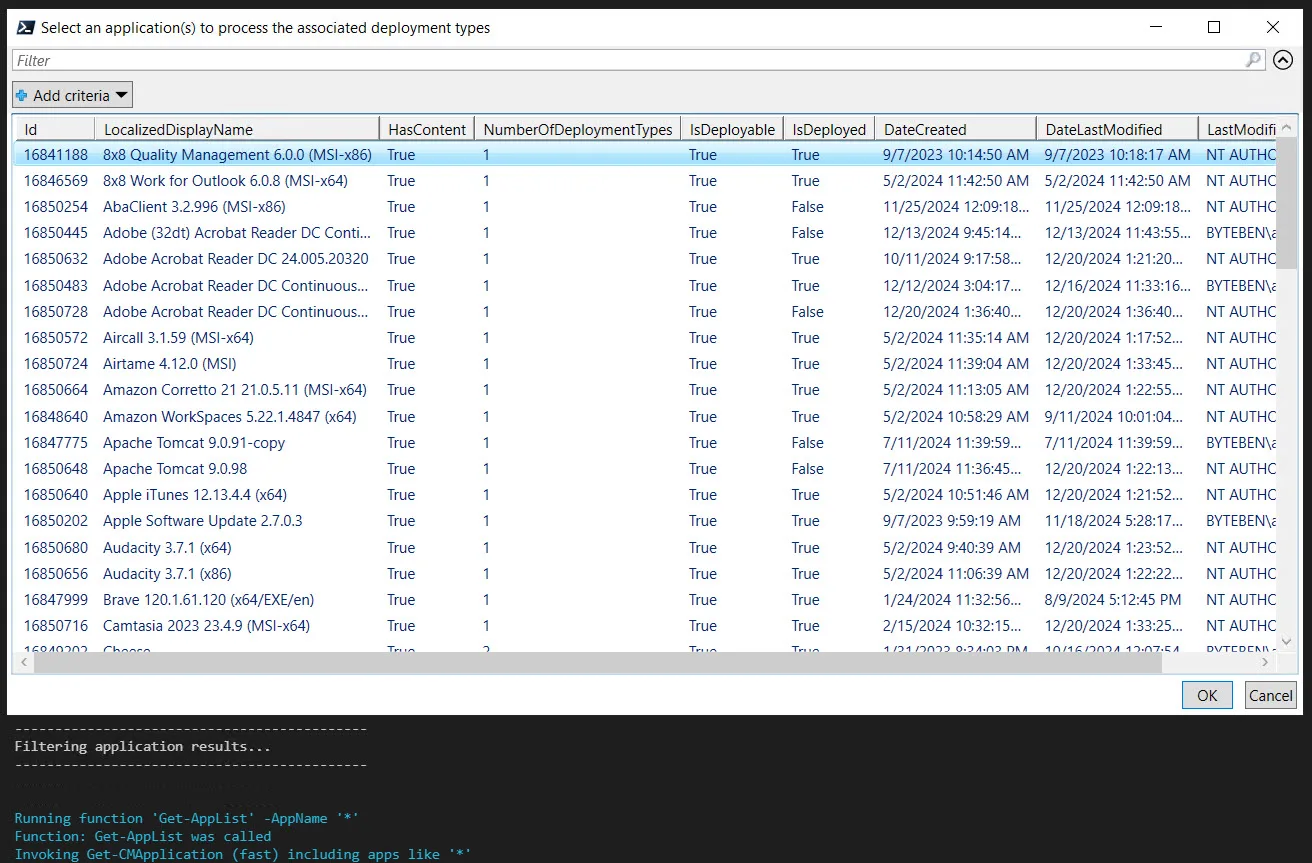The image size is (1312, 863).
Task: Click the horizontal scrollbar right arrow
Action: tap(1267, 662)
